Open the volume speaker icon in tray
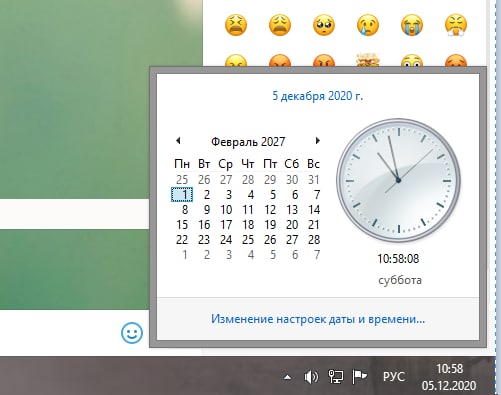 (x=311, y=377)
